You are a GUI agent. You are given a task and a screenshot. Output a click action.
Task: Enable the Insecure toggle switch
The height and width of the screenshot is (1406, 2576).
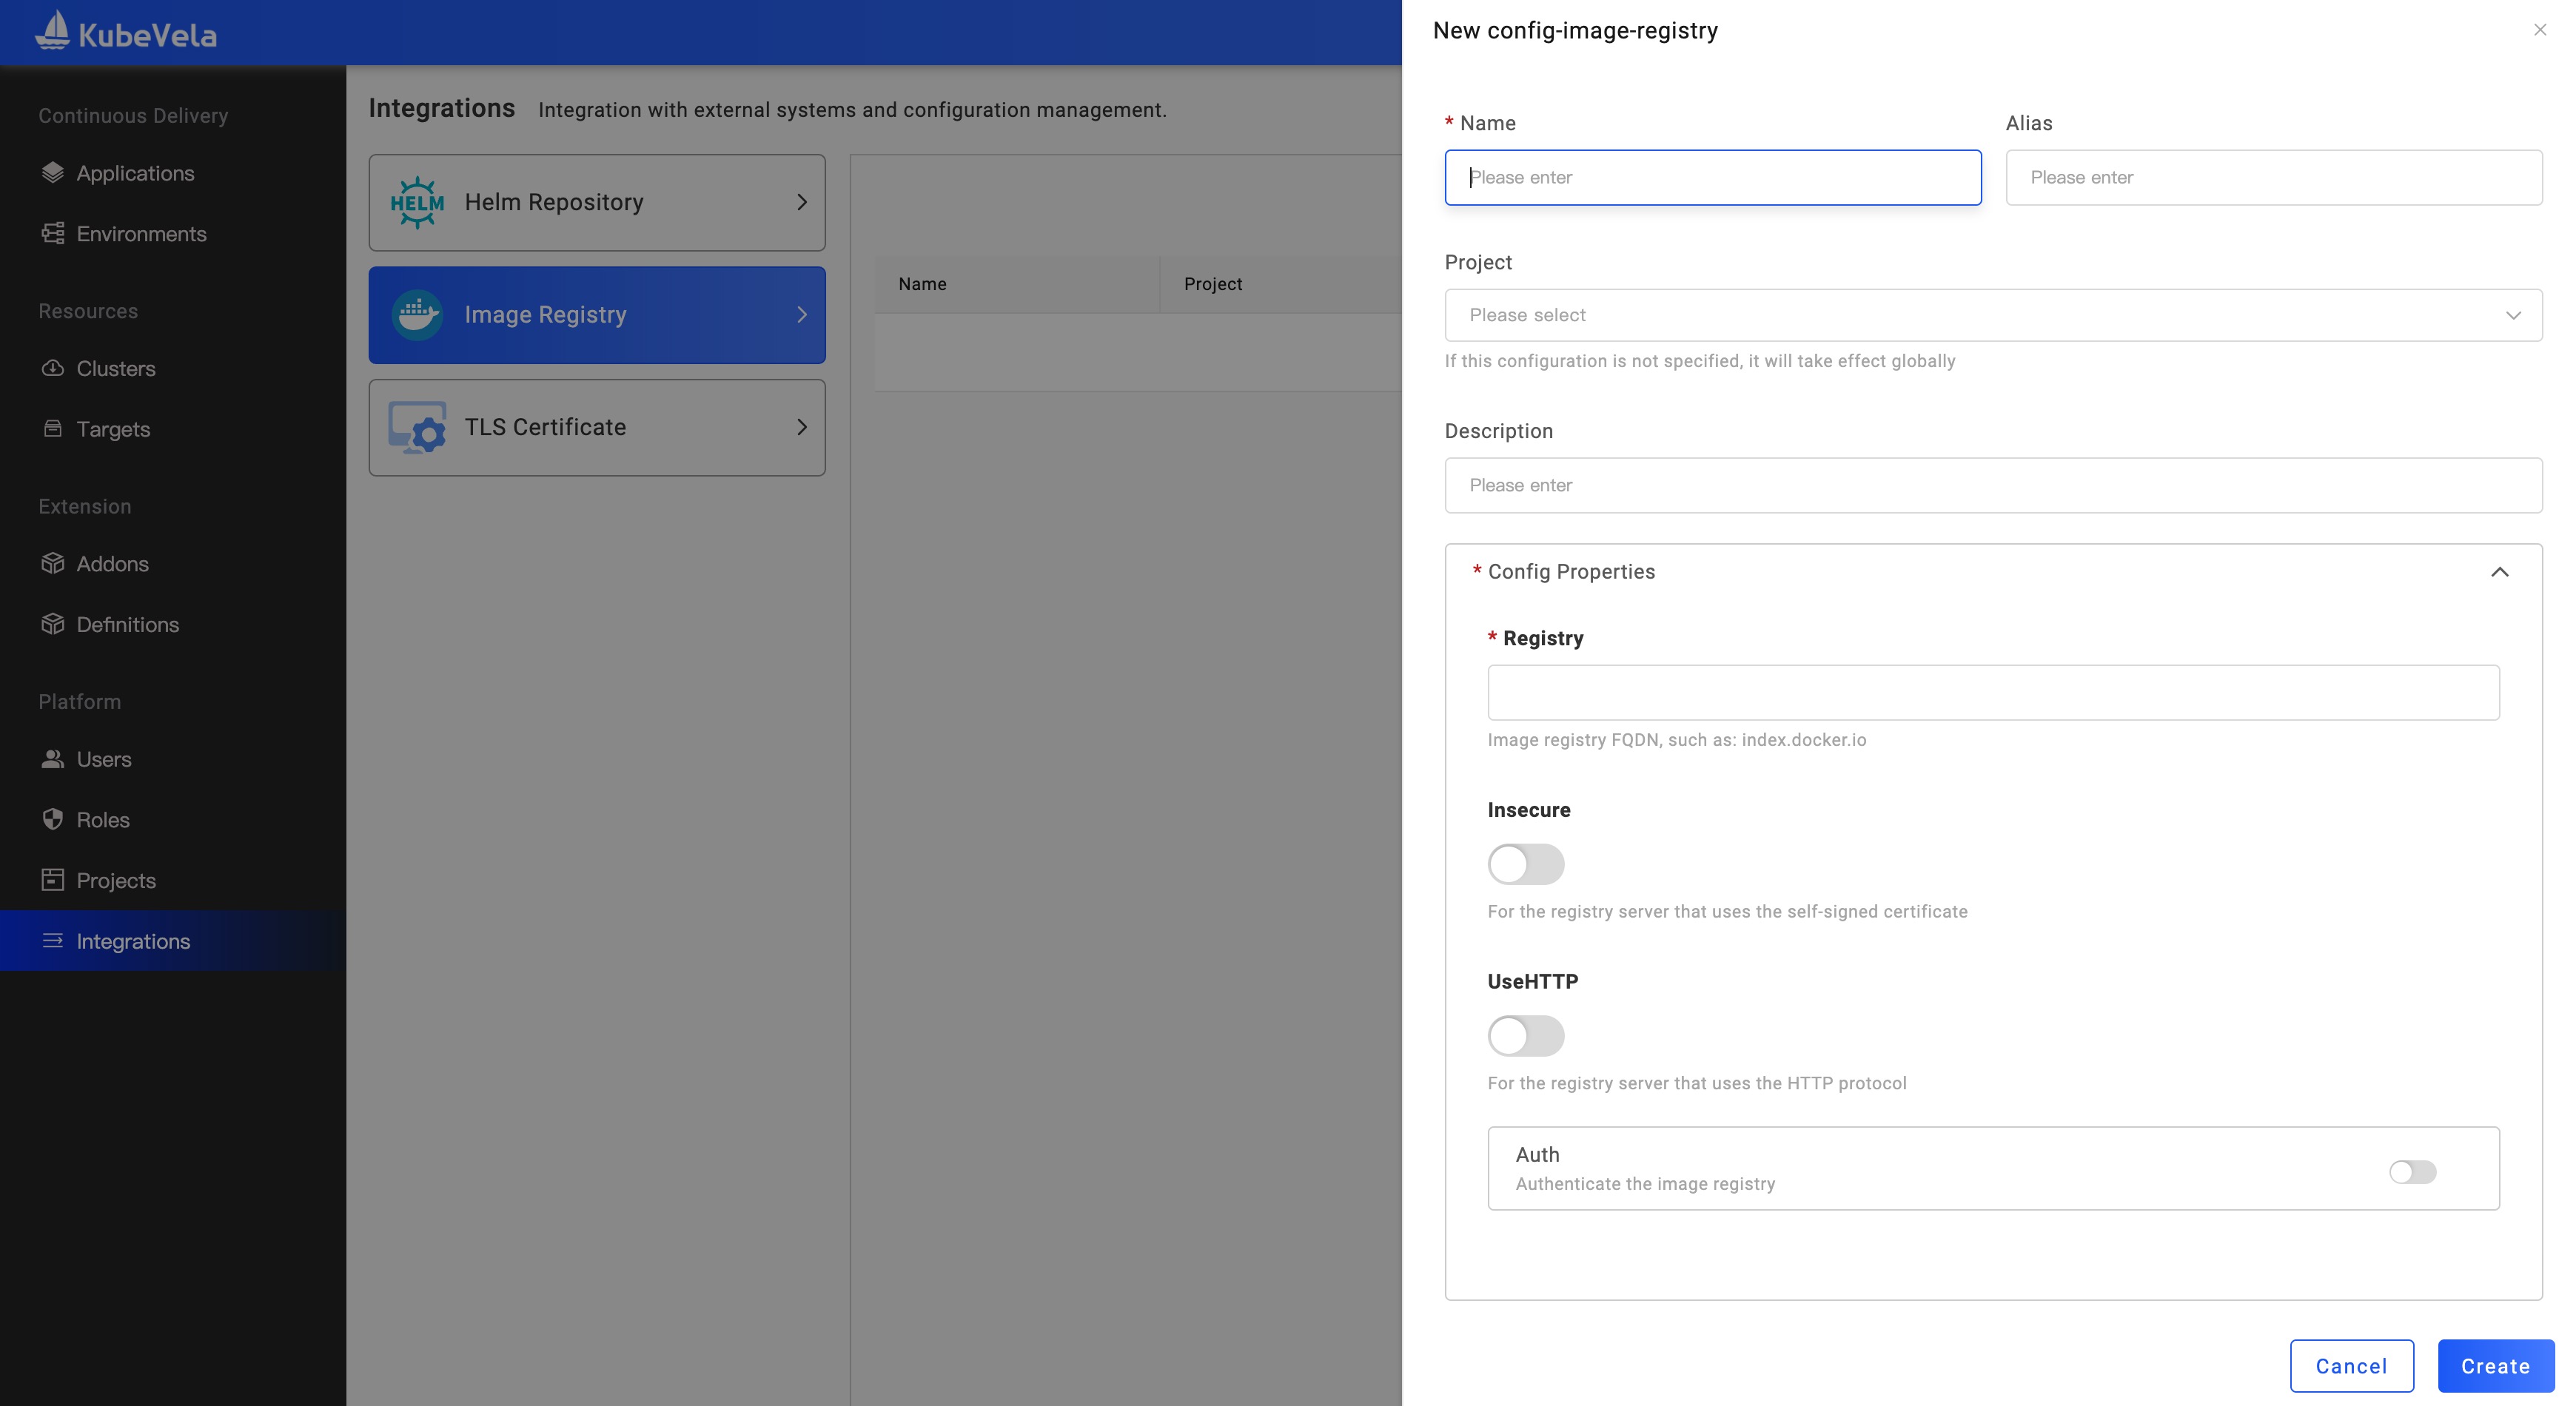(x=1525, y=864)
